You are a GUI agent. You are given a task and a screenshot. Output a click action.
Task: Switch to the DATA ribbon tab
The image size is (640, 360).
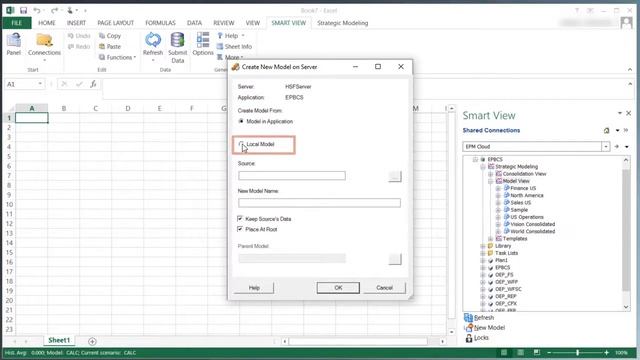pos(194,23)
